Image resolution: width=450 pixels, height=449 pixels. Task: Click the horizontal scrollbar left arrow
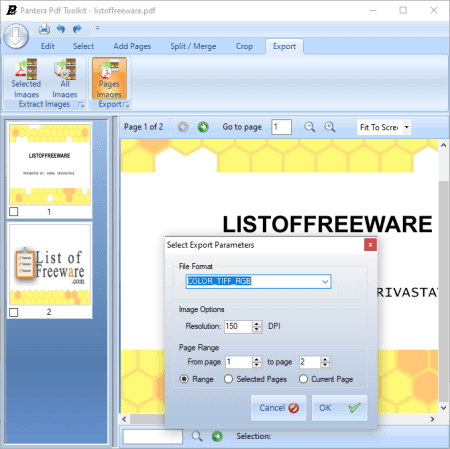pyautogui.click(x=125, y=419)
